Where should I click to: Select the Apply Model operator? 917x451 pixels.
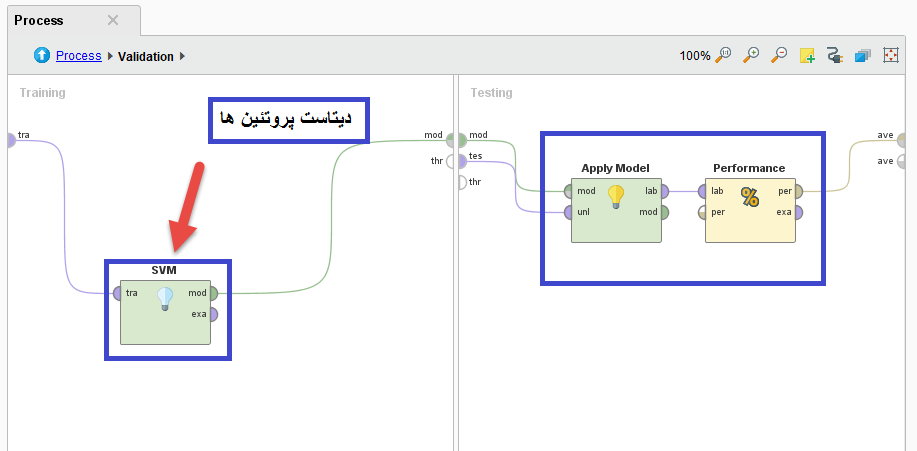[616, 212]
